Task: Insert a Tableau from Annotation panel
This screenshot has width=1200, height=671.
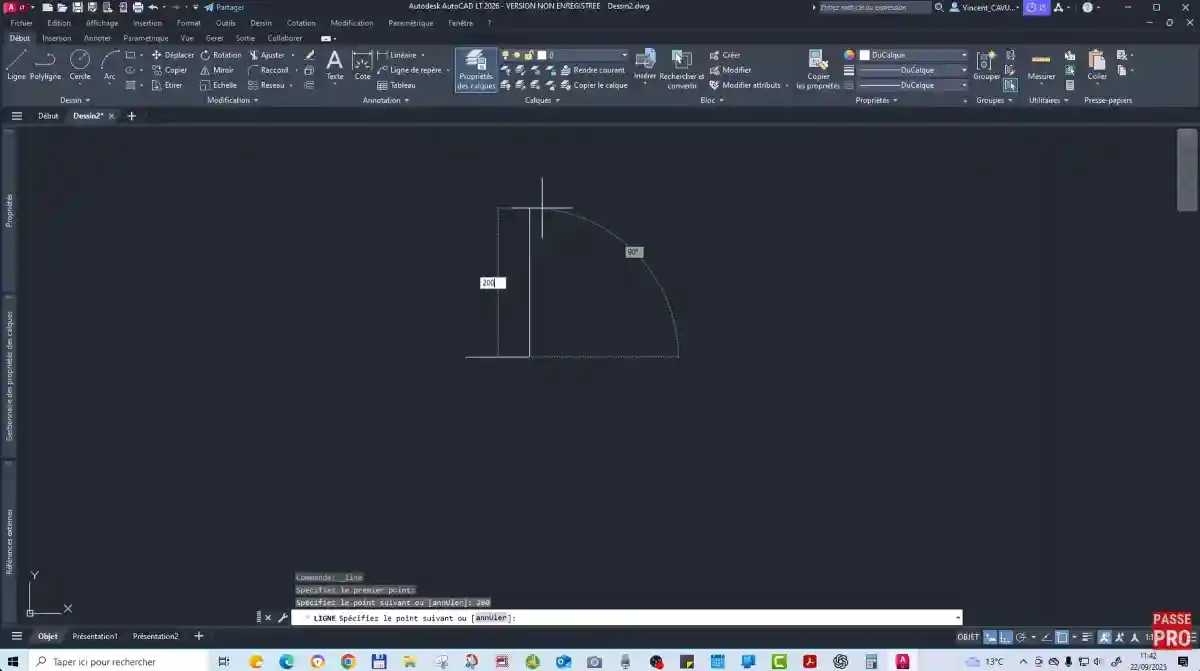Action: pos(396,85)
